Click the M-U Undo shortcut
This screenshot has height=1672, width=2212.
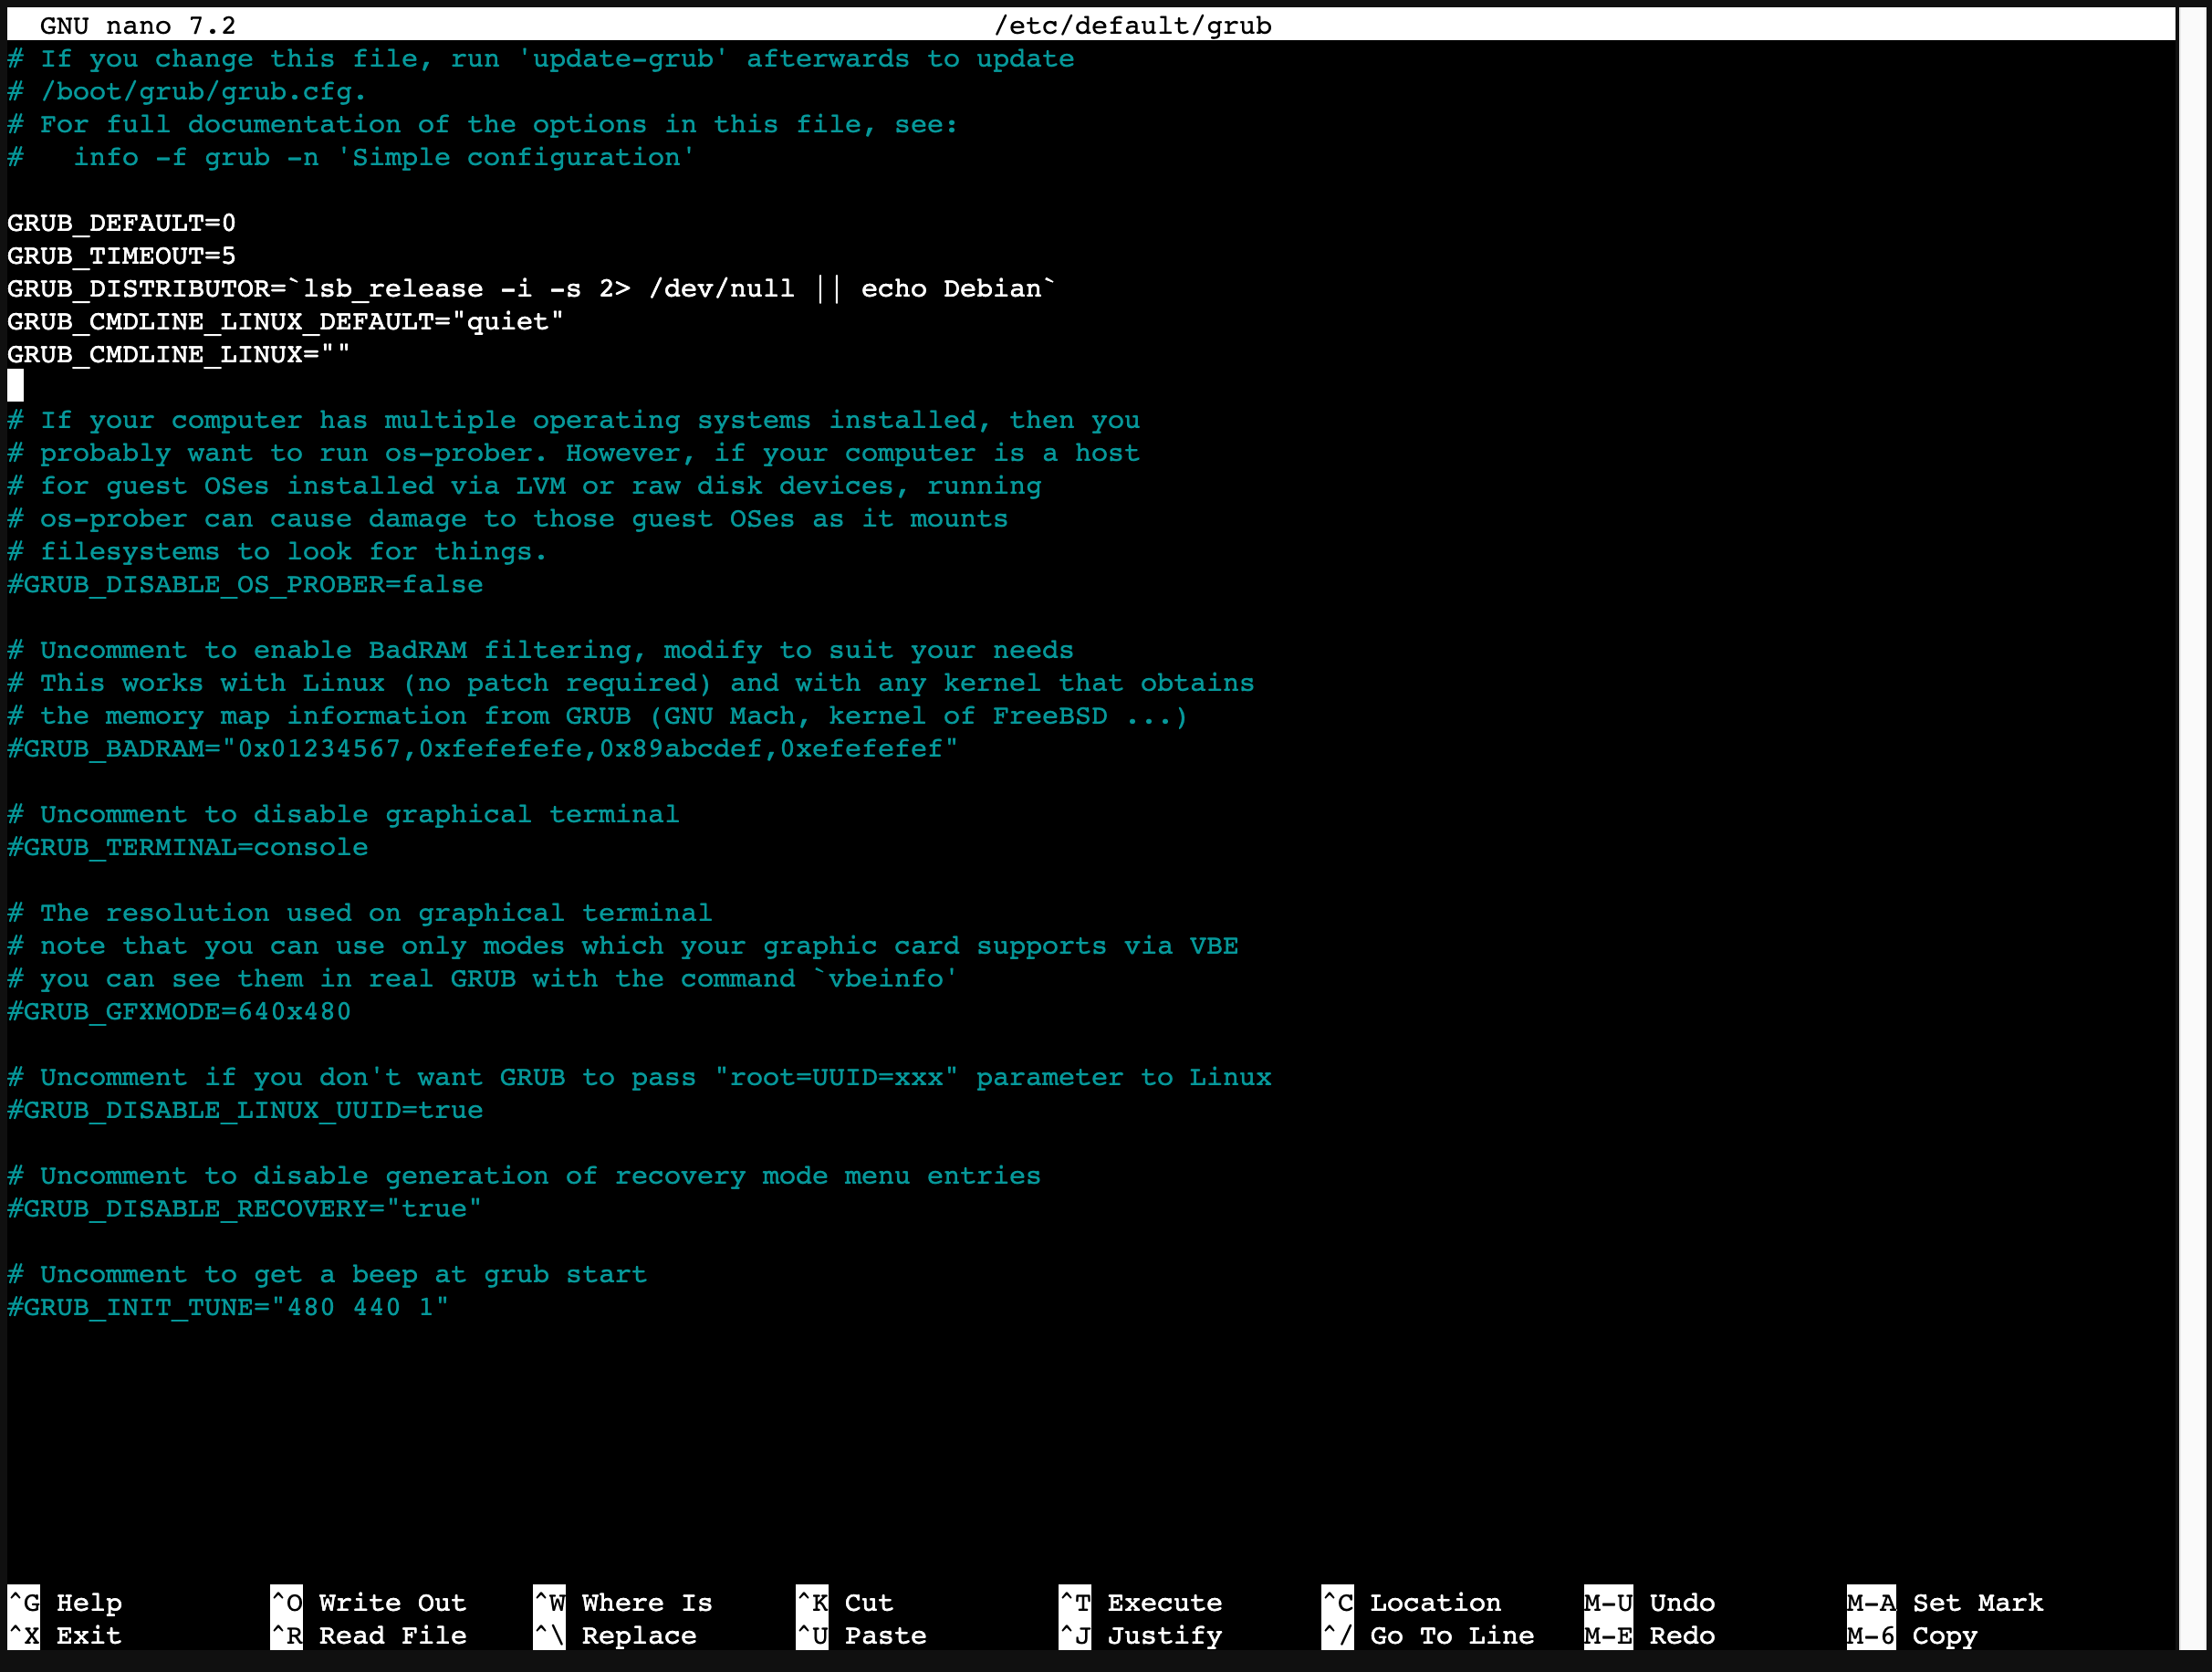tap(1650, 1602)
